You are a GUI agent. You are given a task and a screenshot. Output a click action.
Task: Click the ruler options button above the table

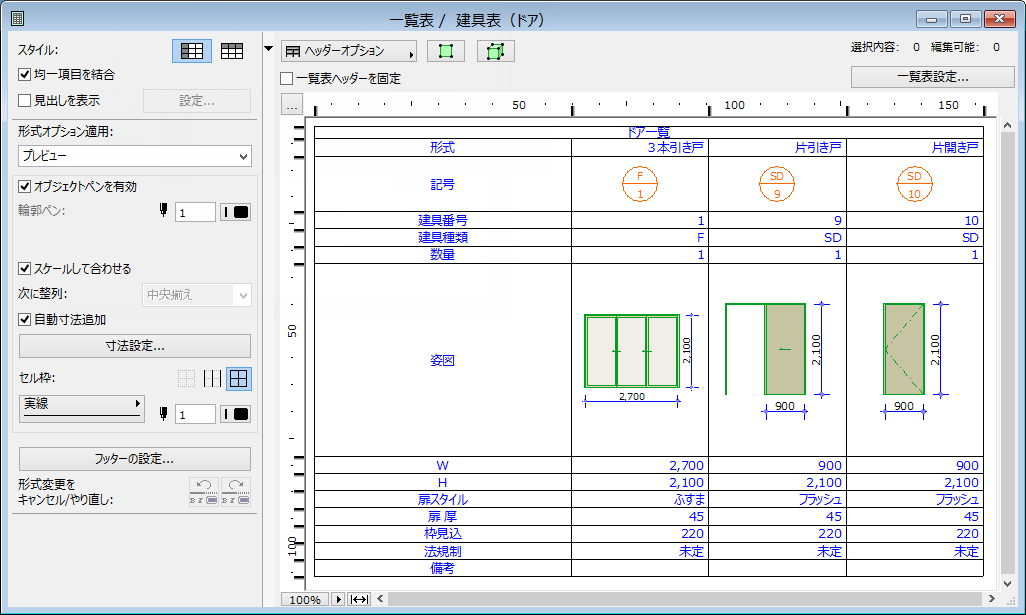[x=291, y=103]
